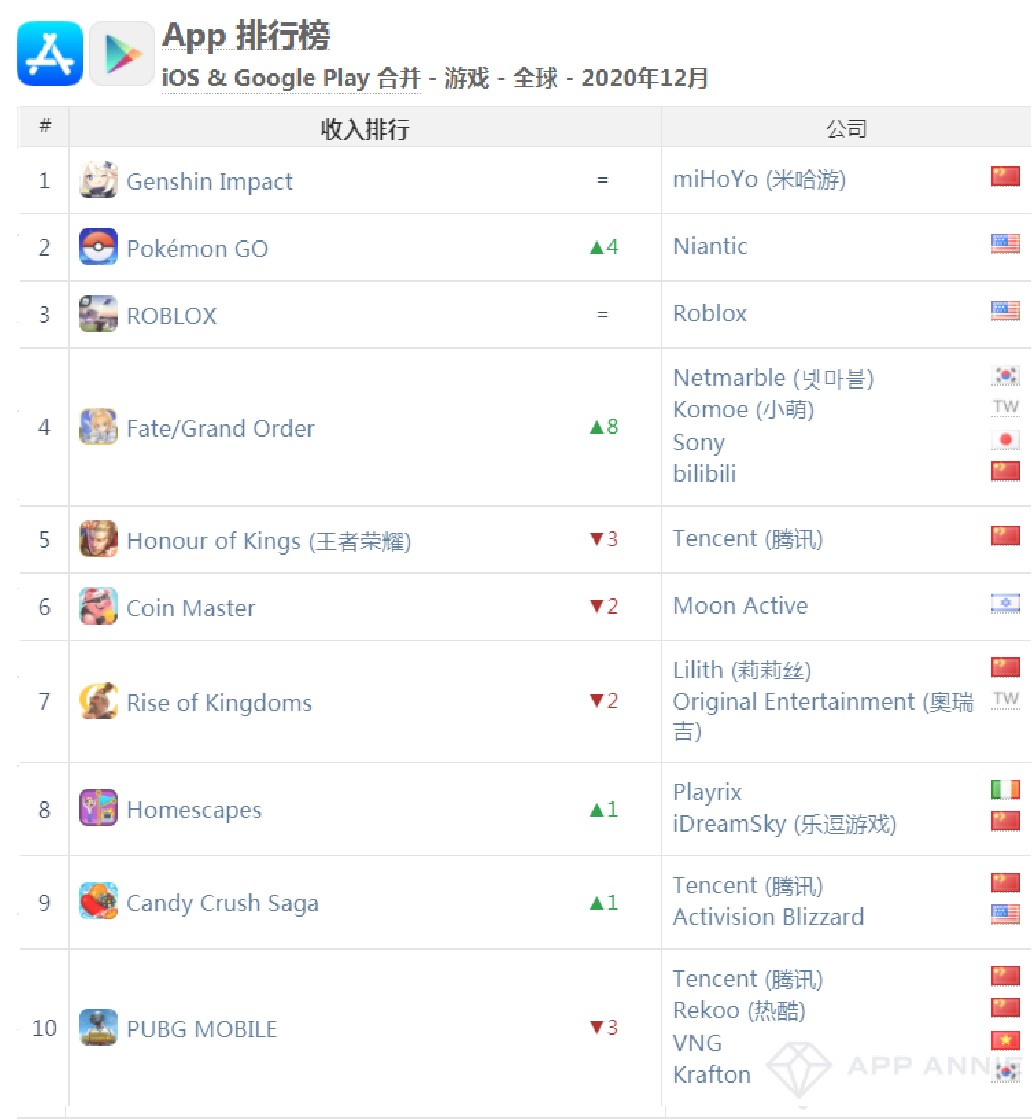Click the iOS & Google Play 合并 subtitle

[292, 77]
